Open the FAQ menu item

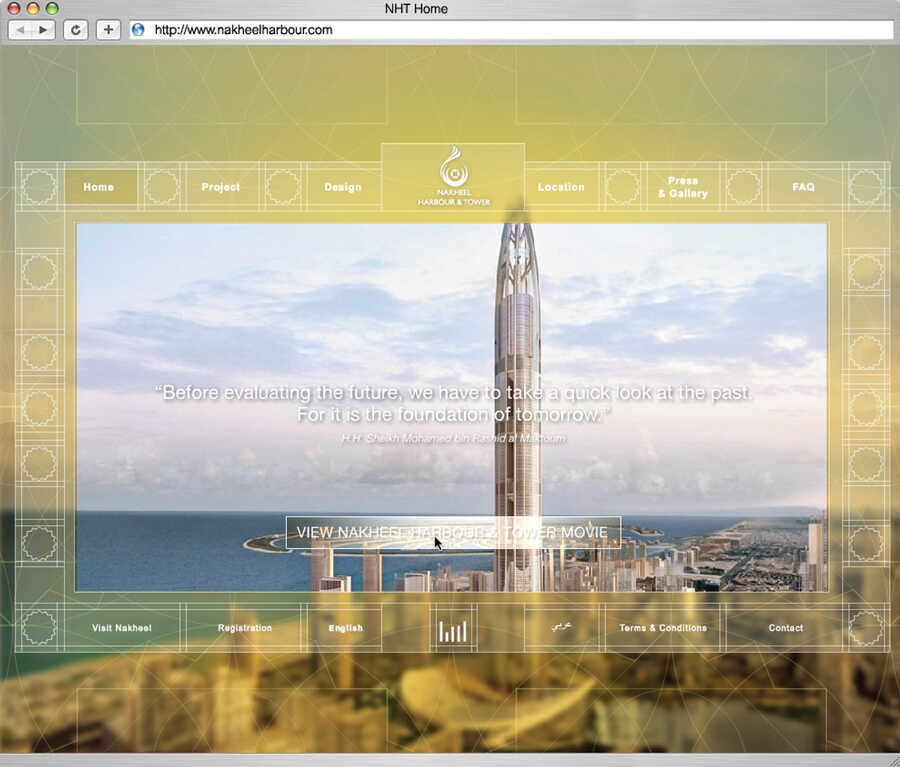pyautogui.click(x=804, y=187)
